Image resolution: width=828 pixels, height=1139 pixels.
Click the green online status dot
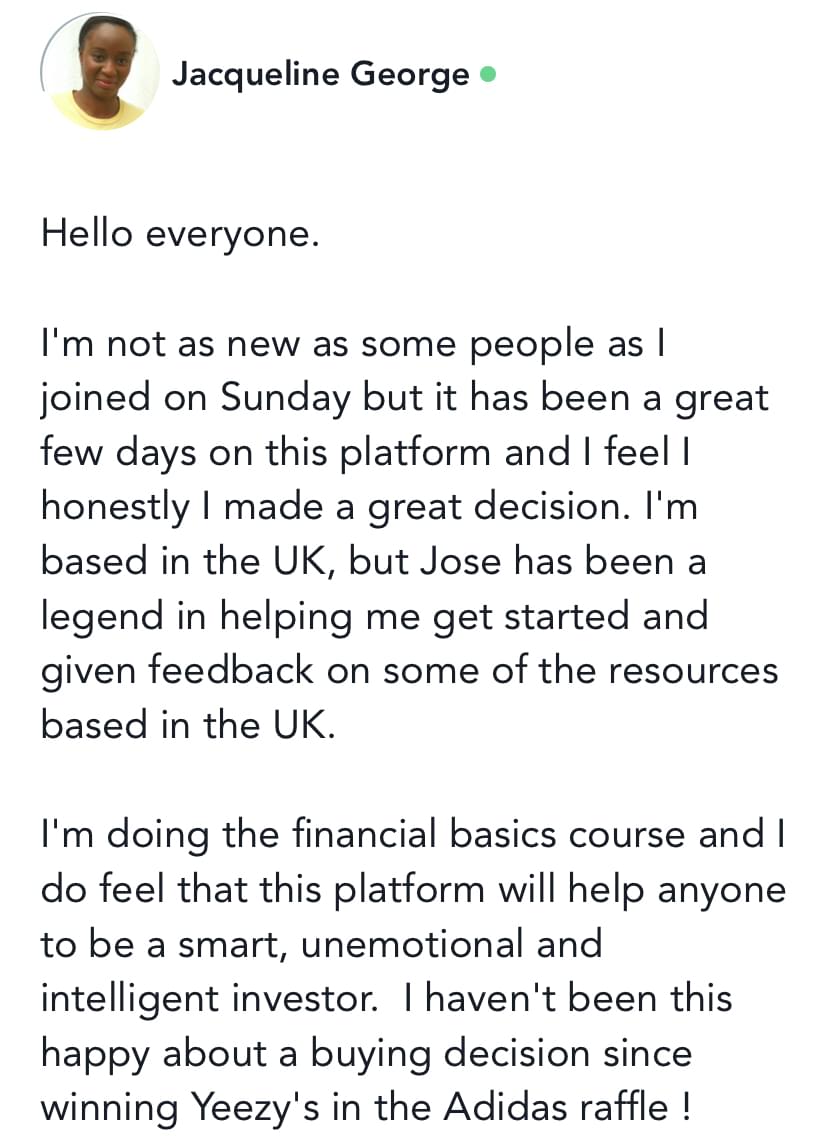(488, 74)
